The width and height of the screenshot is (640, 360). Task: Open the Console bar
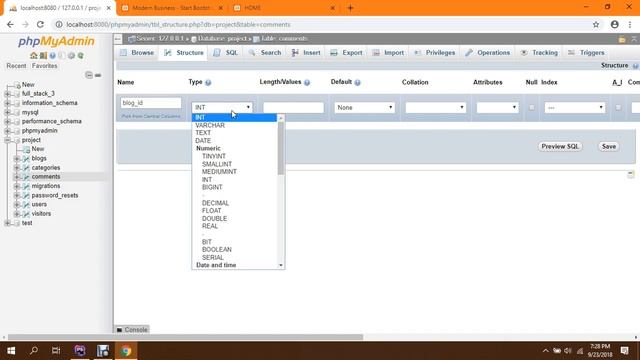pyautogui.click(x=132, y=329)
